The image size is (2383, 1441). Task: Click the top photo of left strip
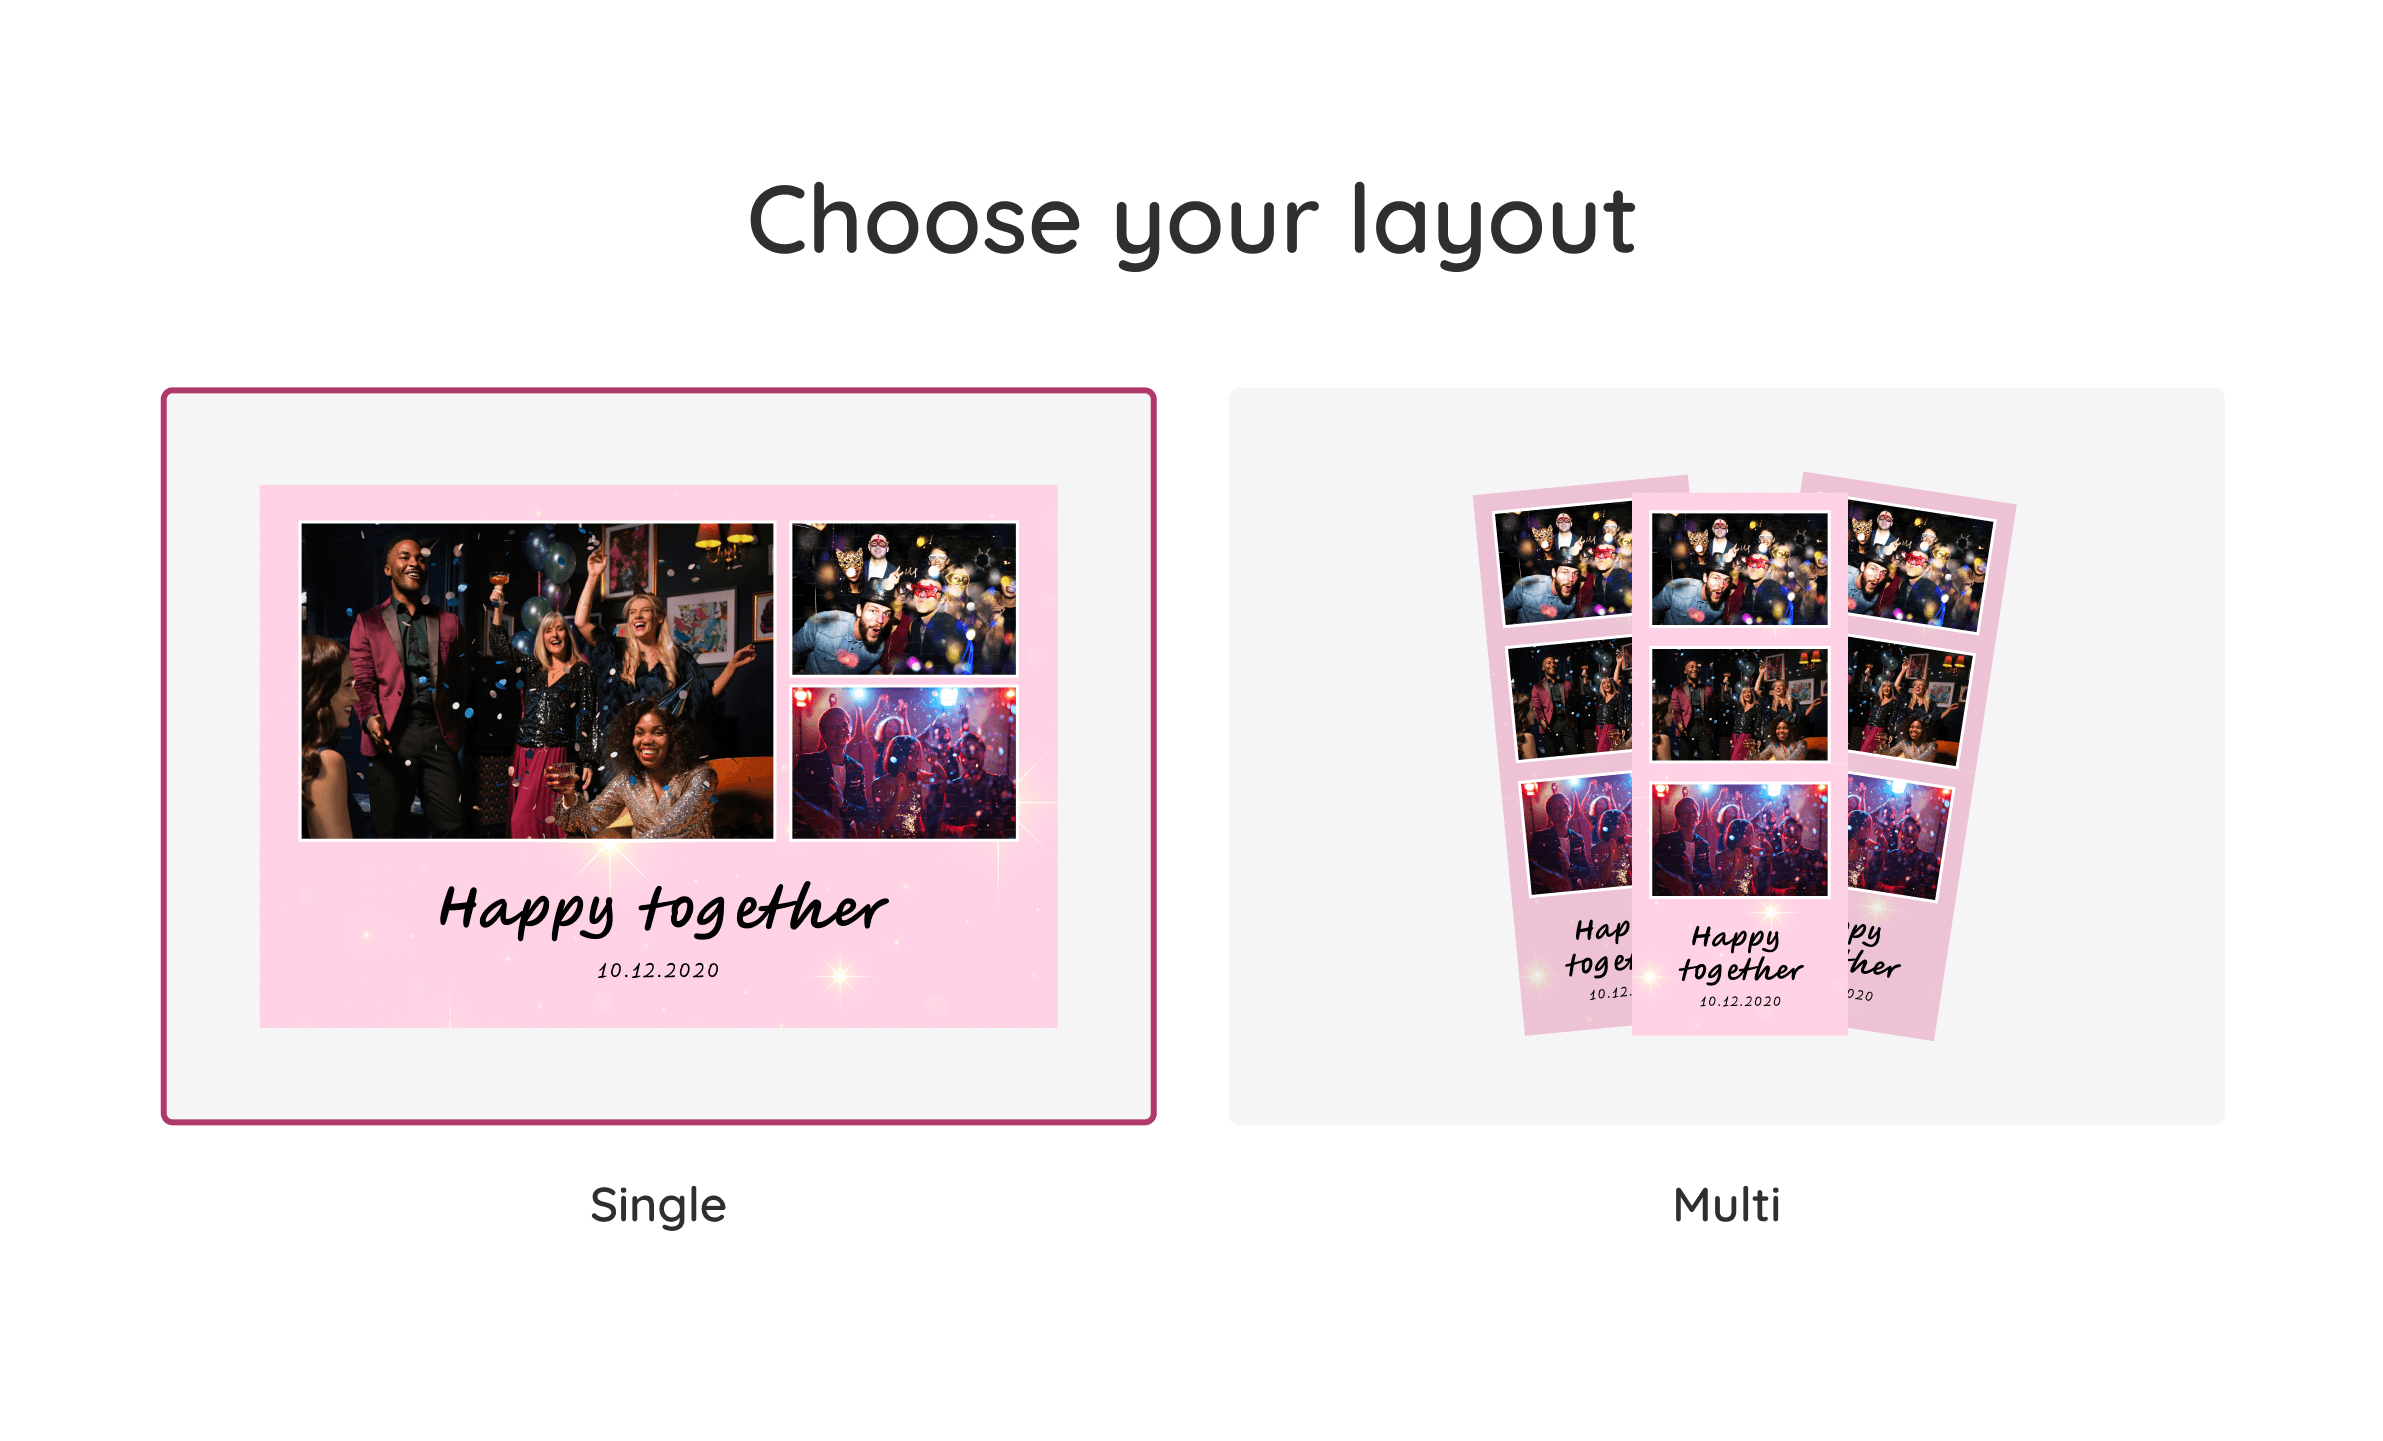click(x=1563, y=561)
